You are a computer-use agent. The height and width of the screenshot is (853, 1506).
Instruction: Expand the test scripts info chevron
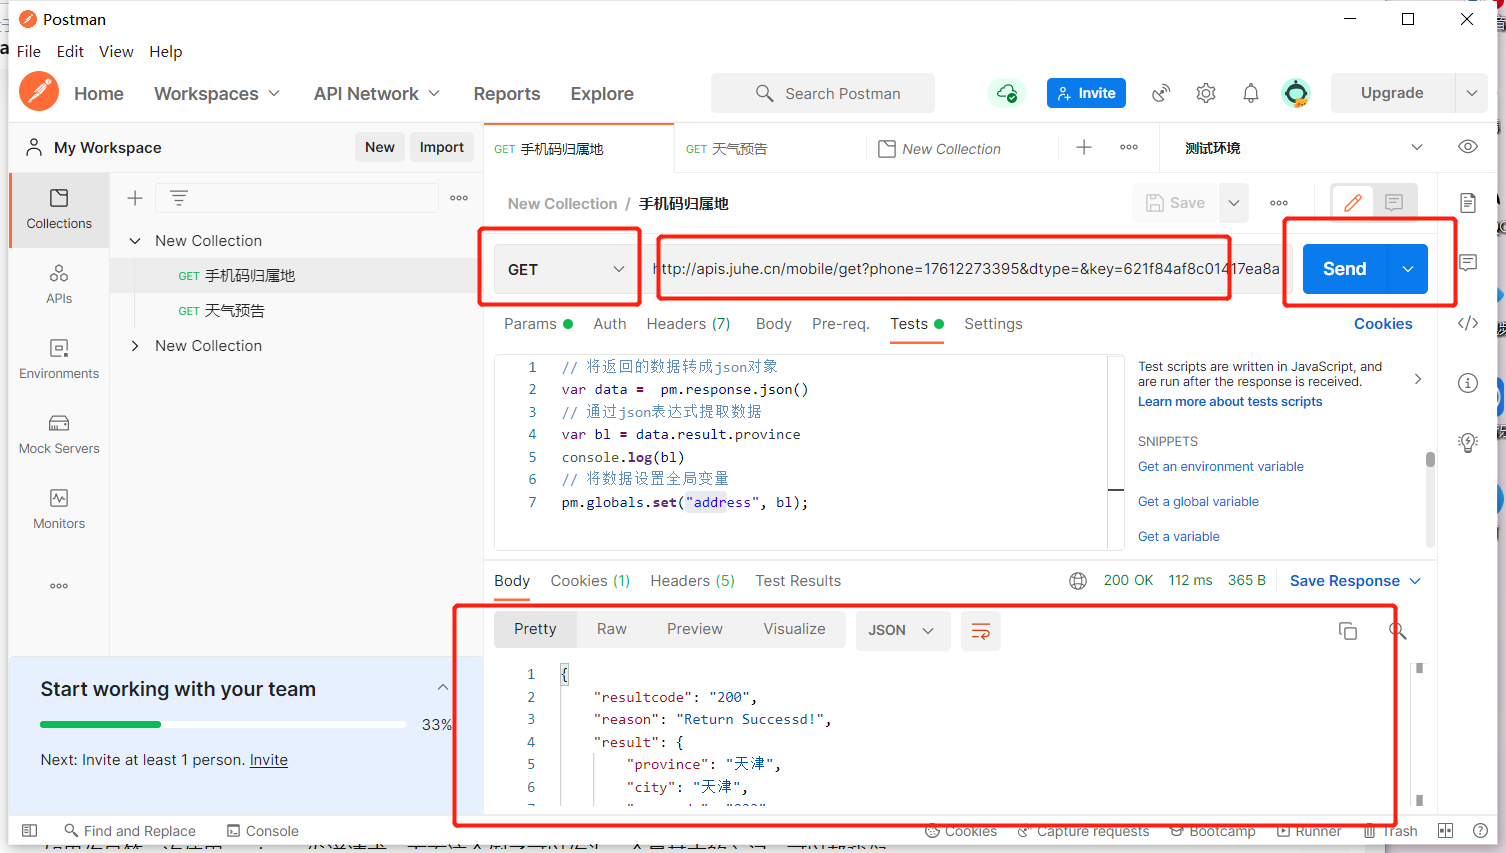(x=1418, y=379)
